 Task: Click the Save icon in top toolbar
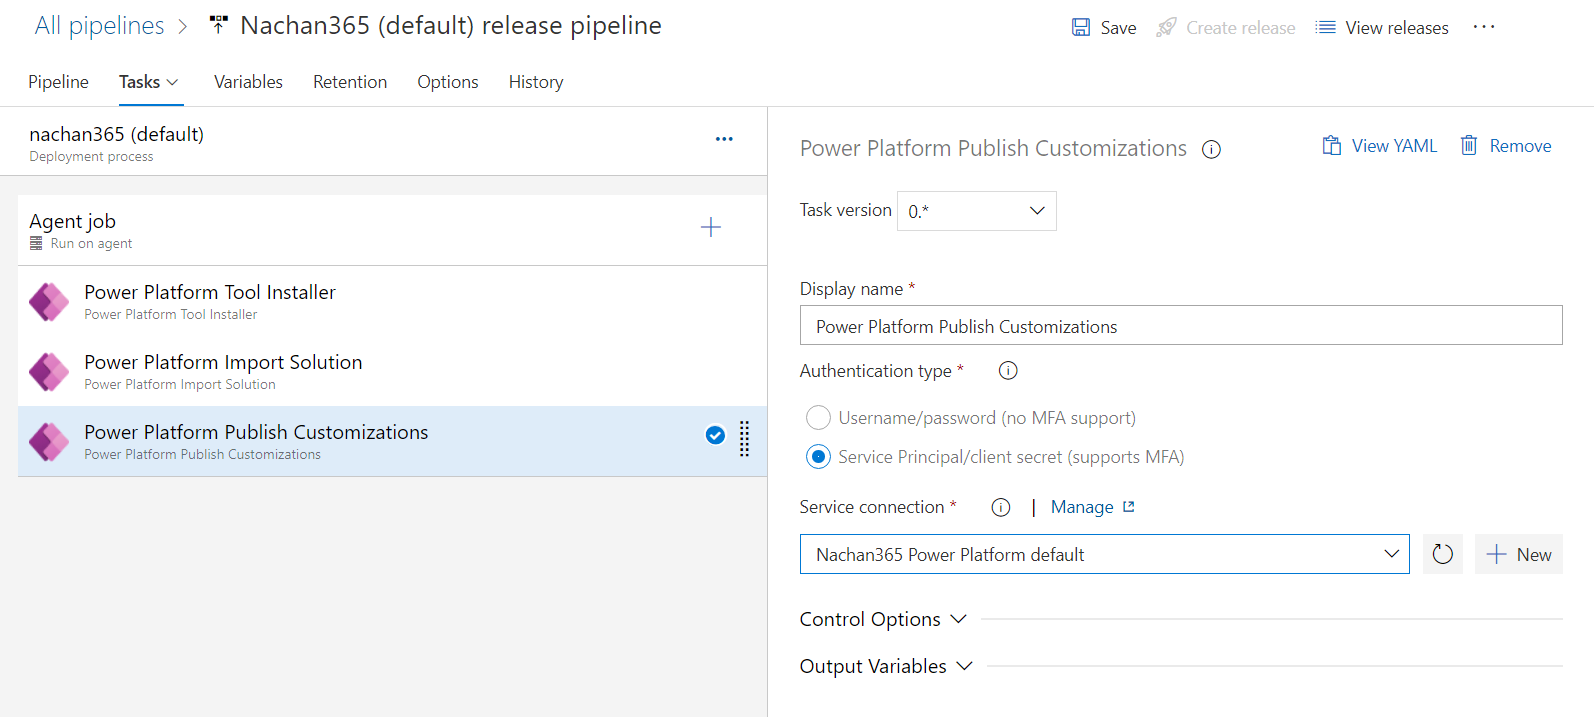point(1081,28)
